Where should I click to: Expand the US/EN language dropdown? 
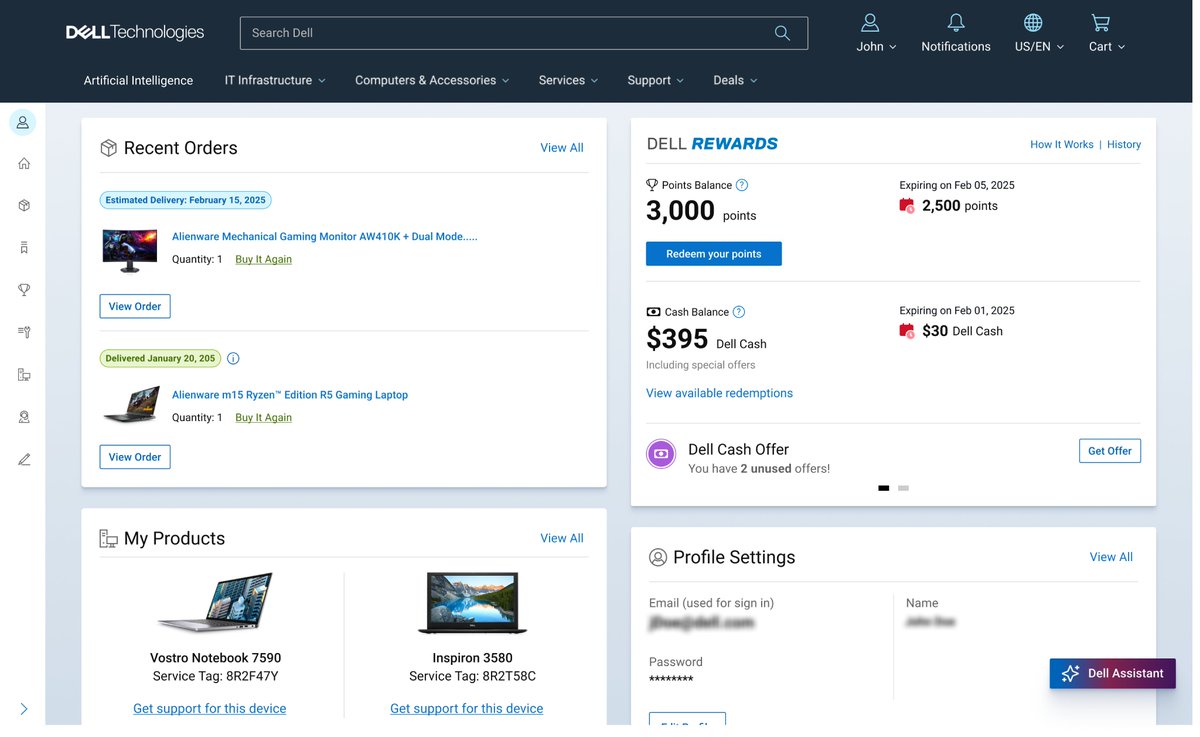coord(1060,47)
